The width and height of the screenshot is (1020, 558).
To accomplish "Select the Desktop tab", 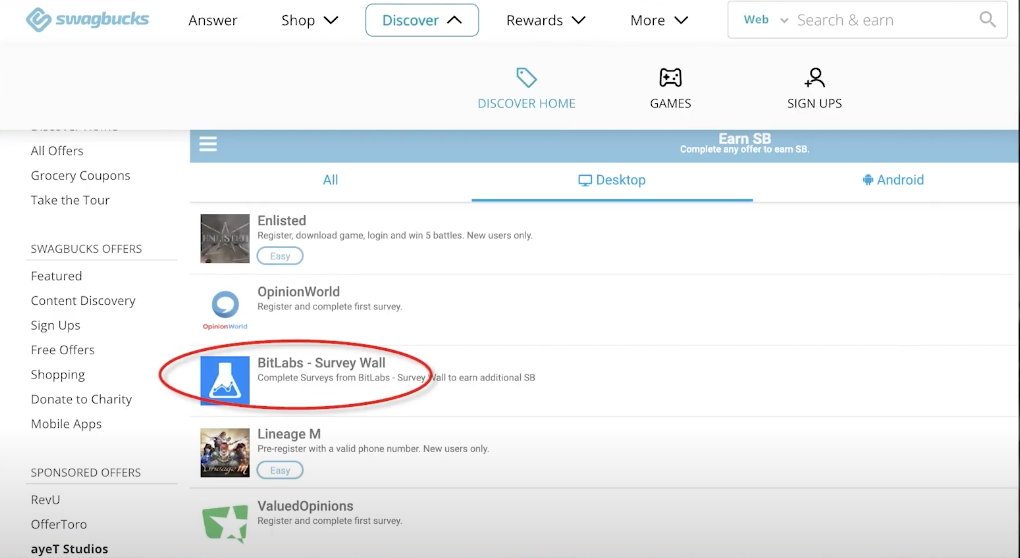I will coord(612,180).
